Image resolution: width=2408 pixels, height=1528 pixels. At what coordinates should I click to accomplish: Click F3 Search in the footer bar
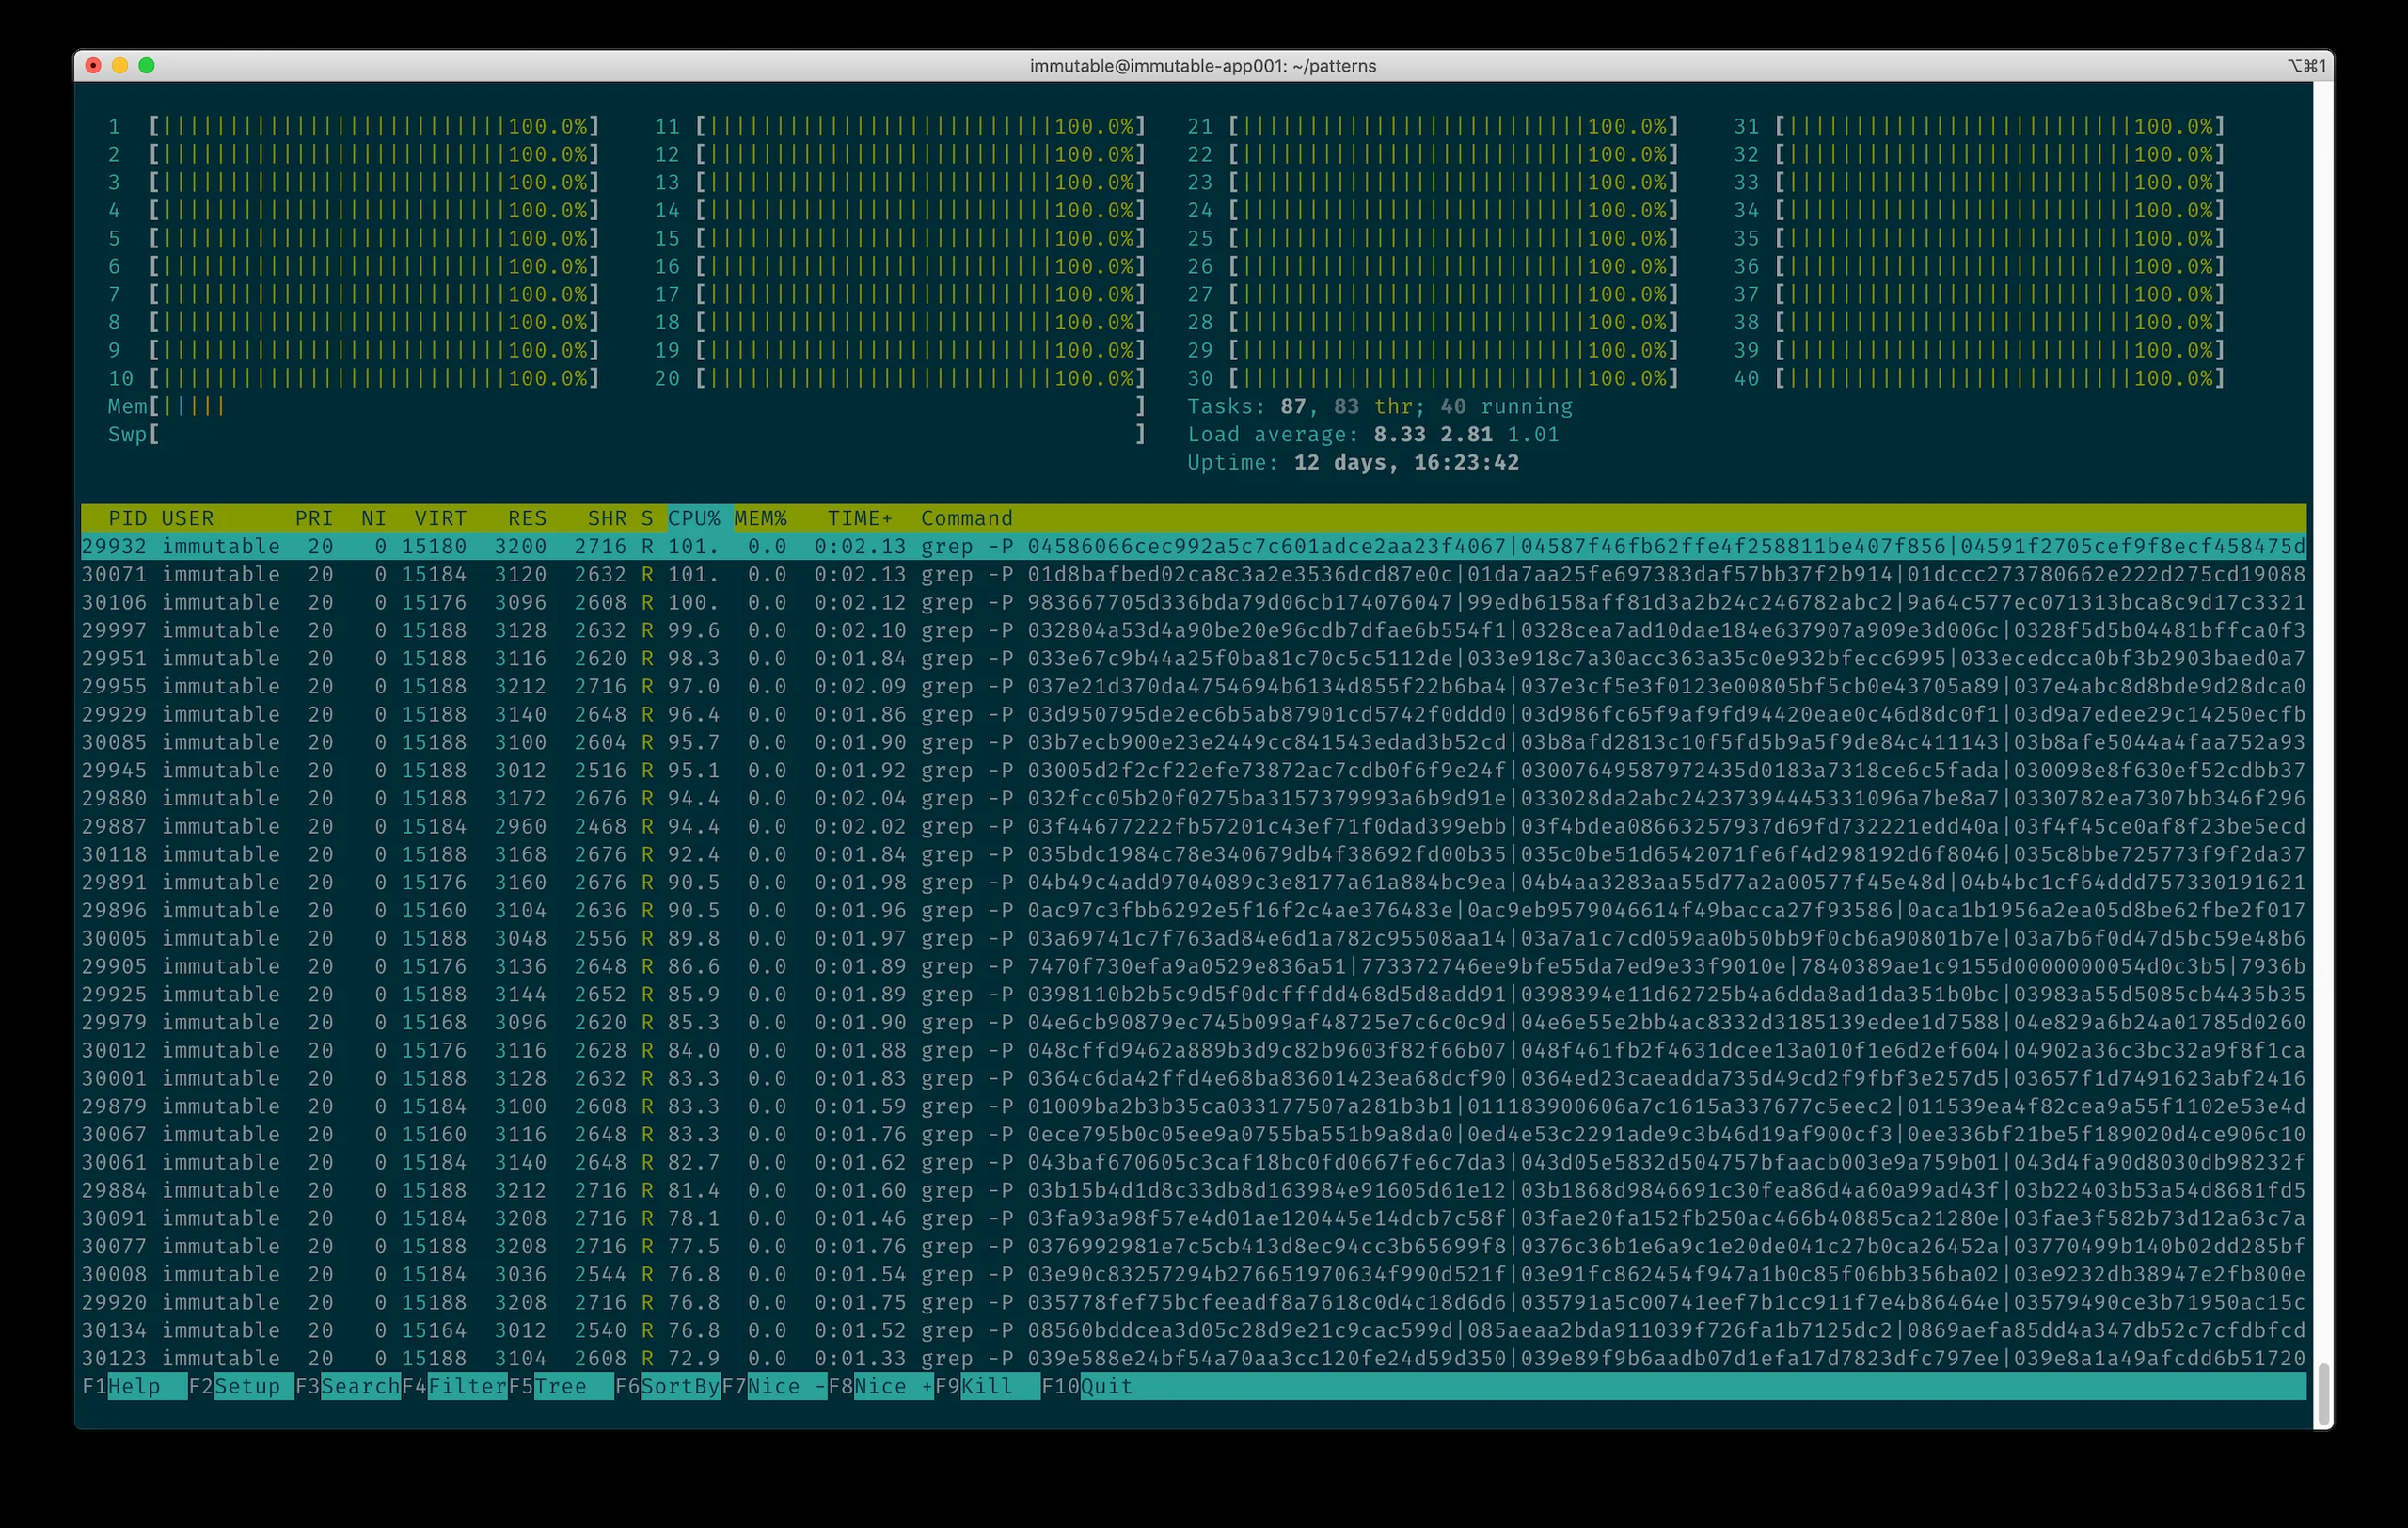348,1386
